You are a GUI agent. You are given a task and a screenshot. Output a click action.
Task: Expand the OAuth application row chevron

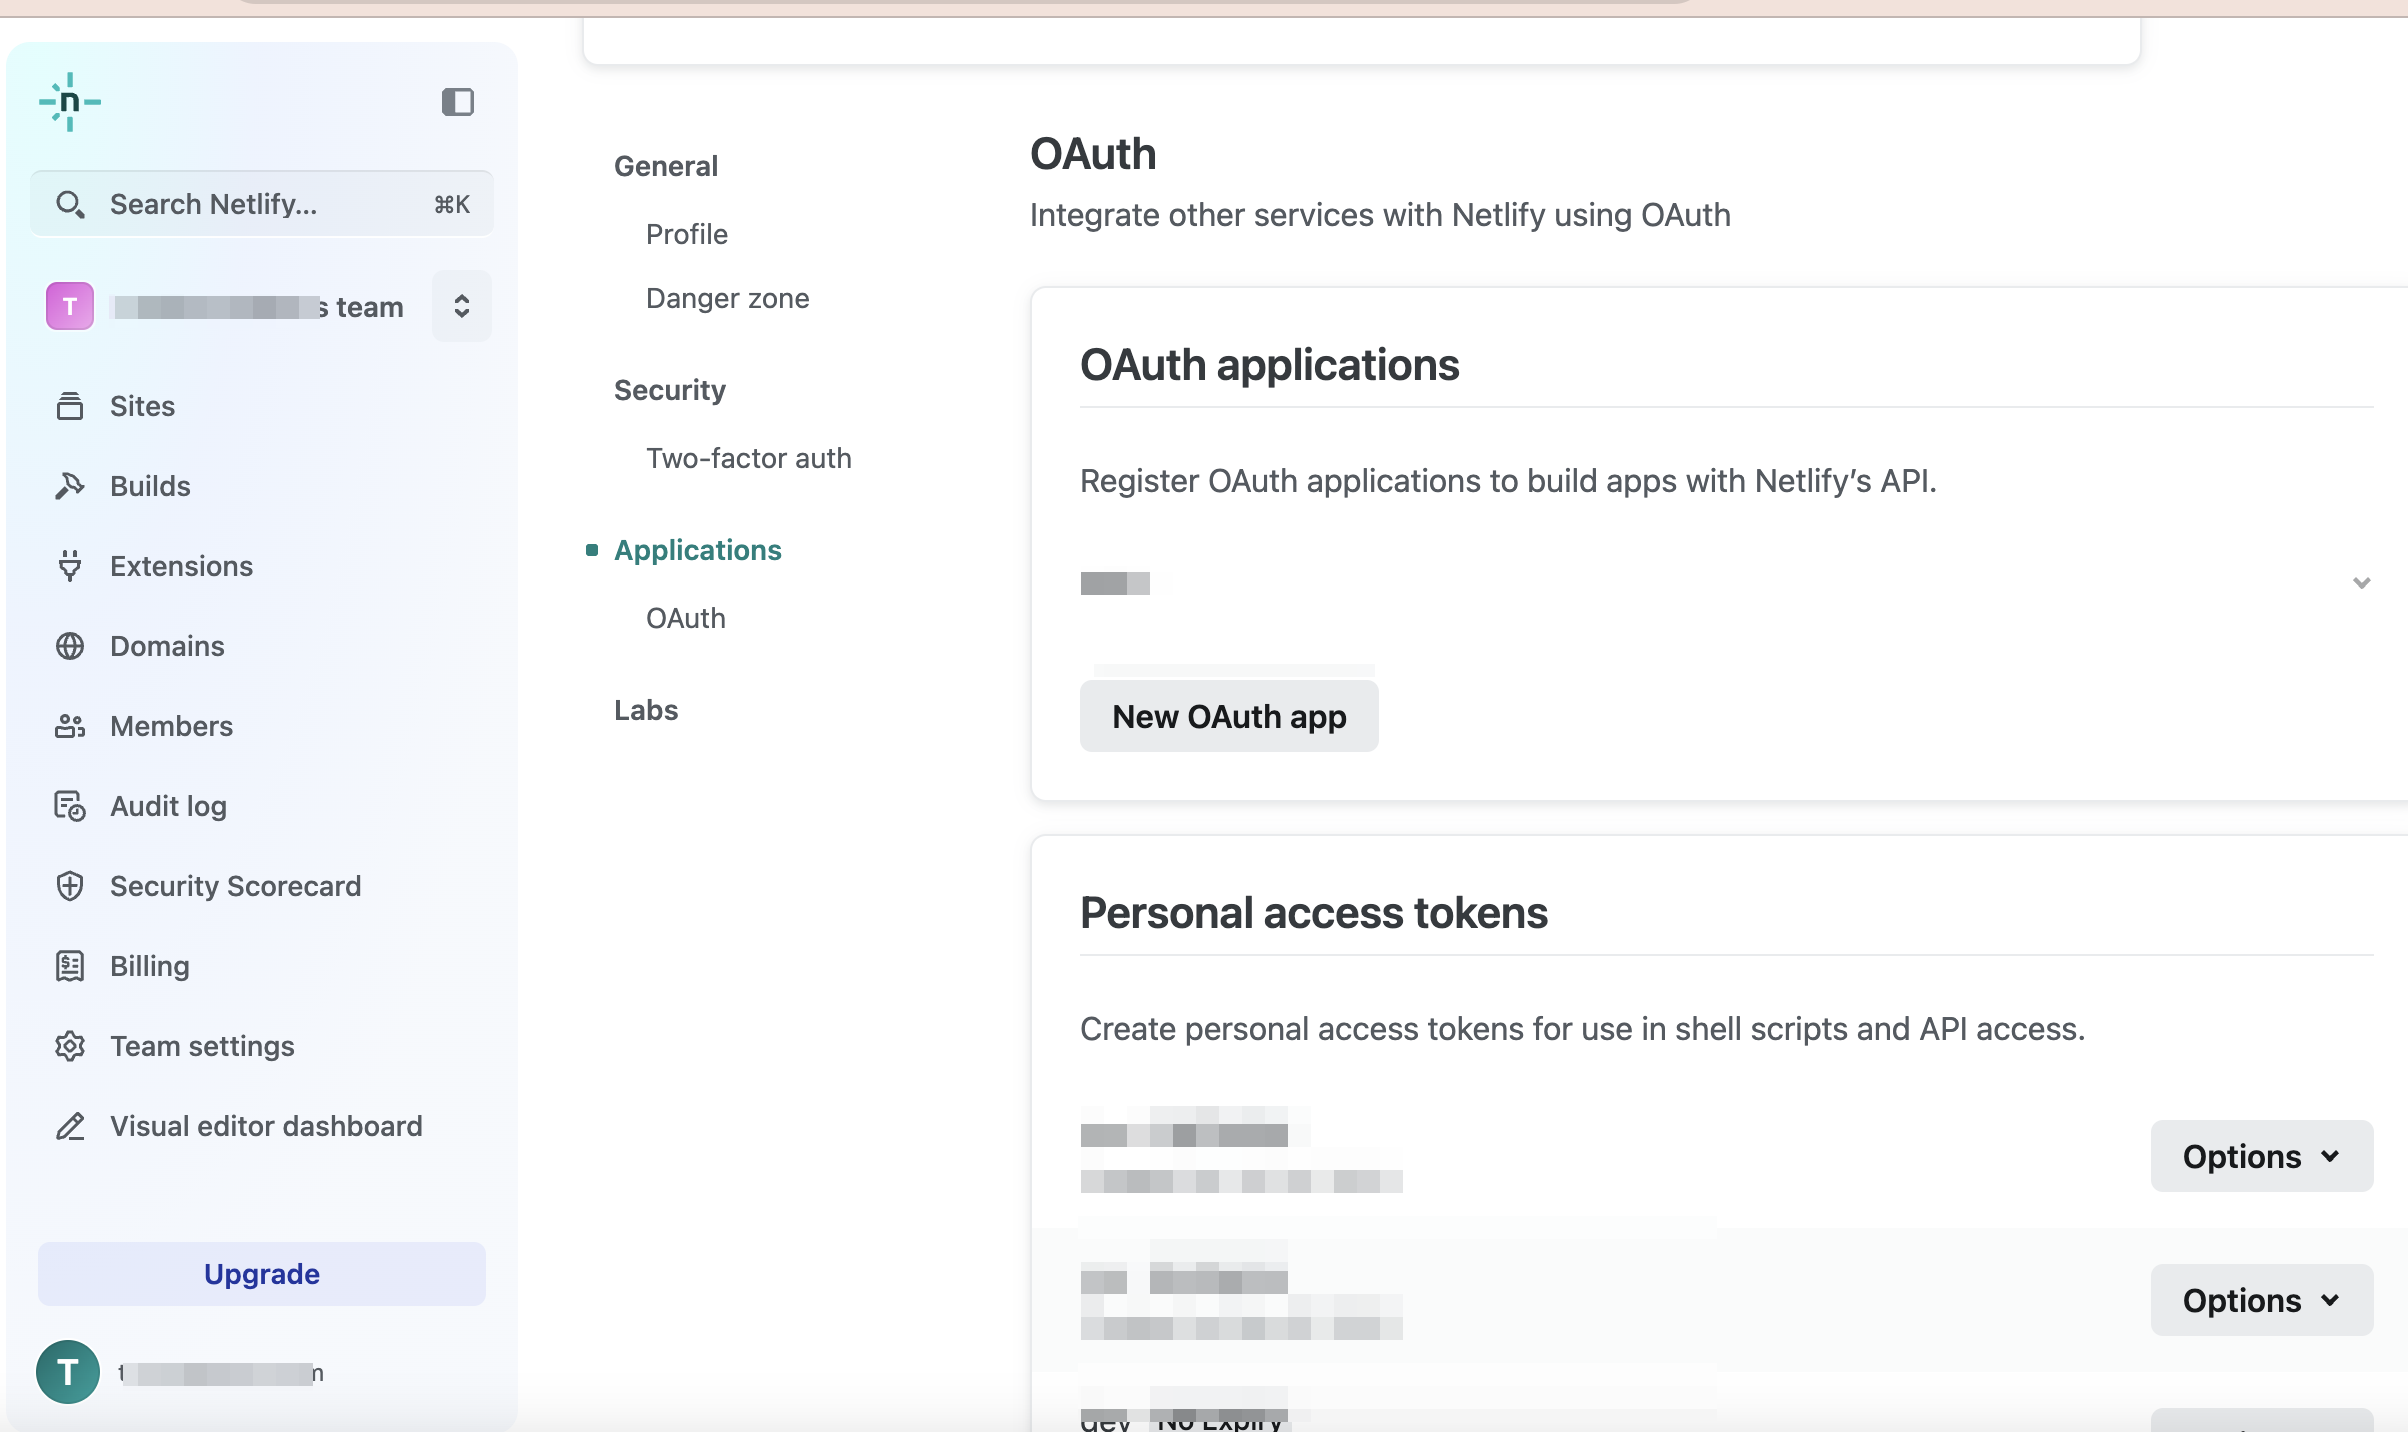[2361, 583]
